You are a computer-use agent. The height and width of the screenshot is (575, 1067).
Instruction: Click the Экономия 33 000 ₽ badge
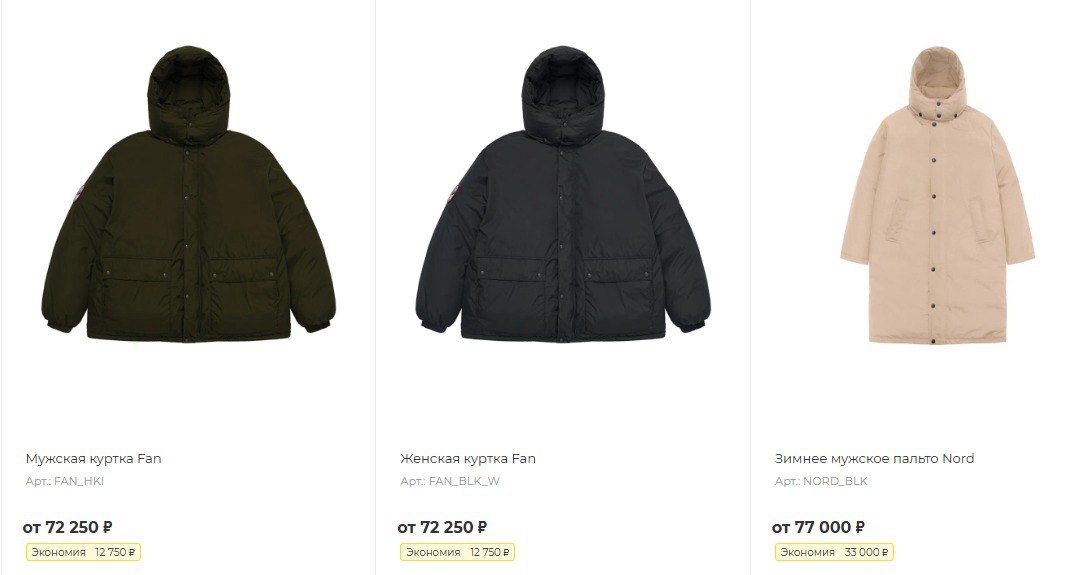point(834,552)
